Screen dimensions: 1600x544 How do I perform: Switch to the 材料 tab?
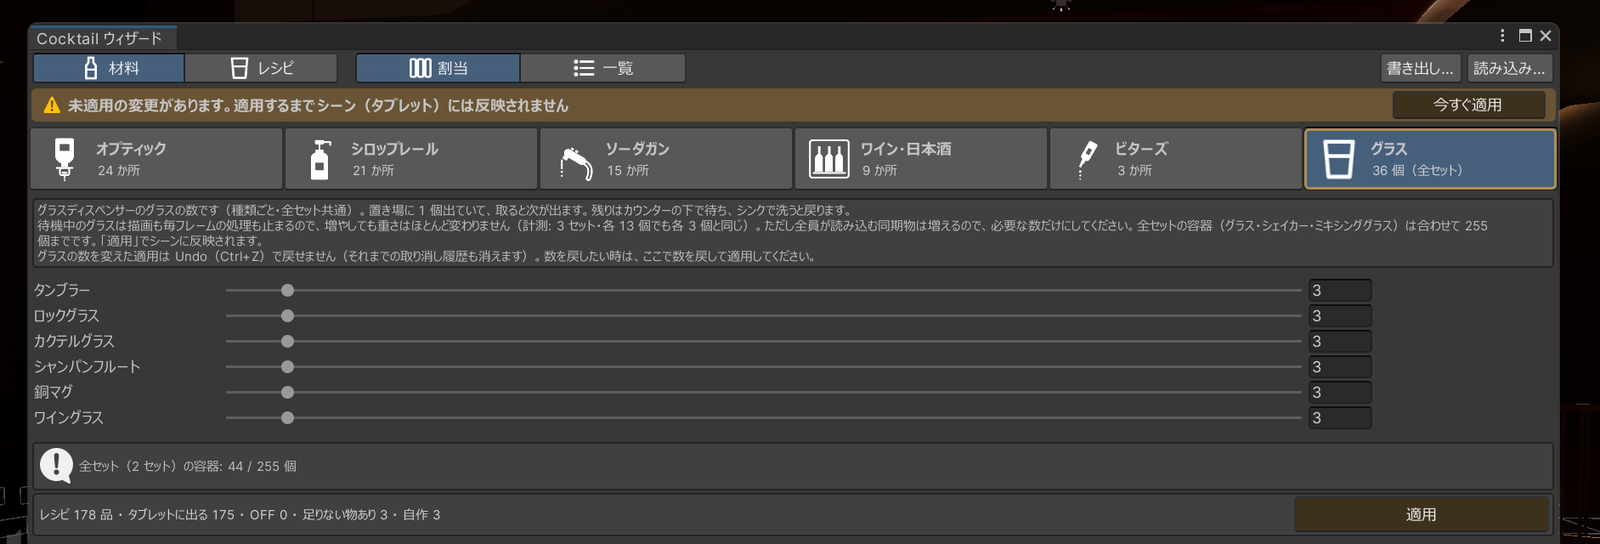(x=109, y=68)
